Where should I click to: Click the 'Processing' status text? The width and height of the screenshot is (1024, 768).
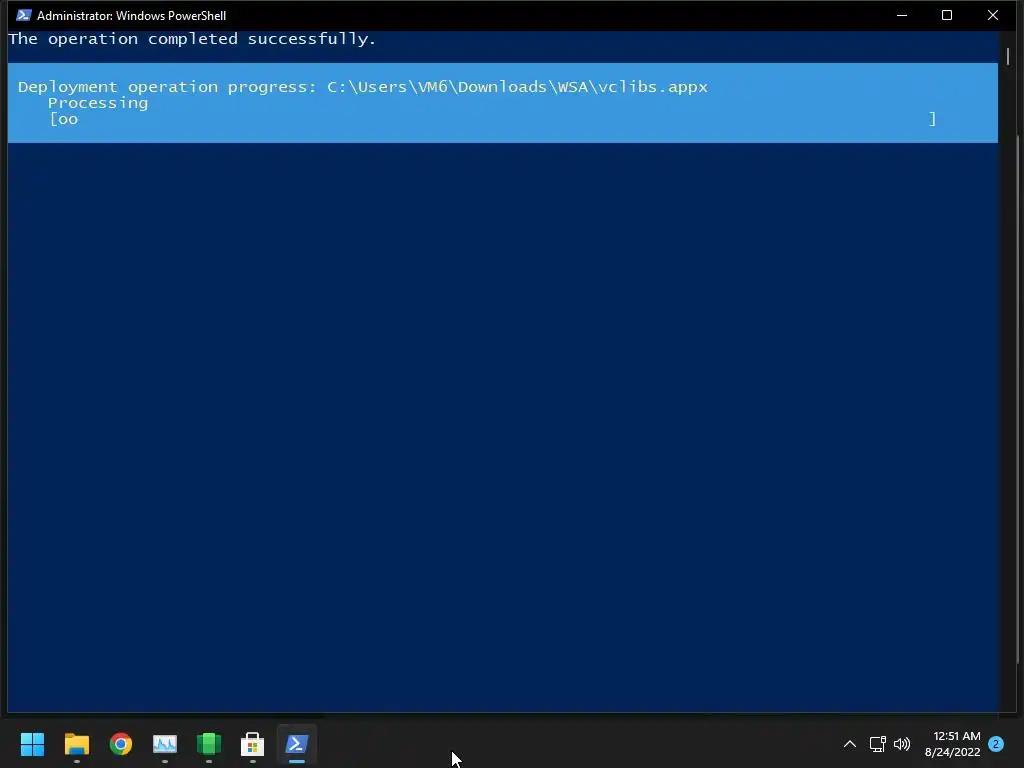click(x=98, y=103)
